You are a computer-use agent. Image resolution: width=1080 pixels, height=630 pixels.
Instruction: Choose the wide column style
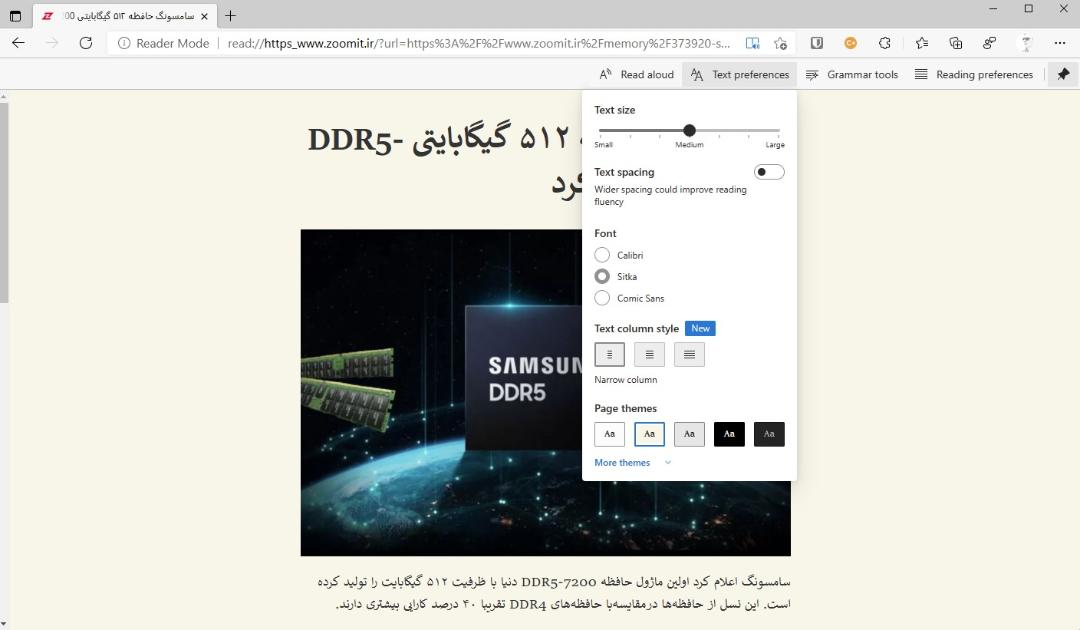pyautogui.click(x=689, y=355)
